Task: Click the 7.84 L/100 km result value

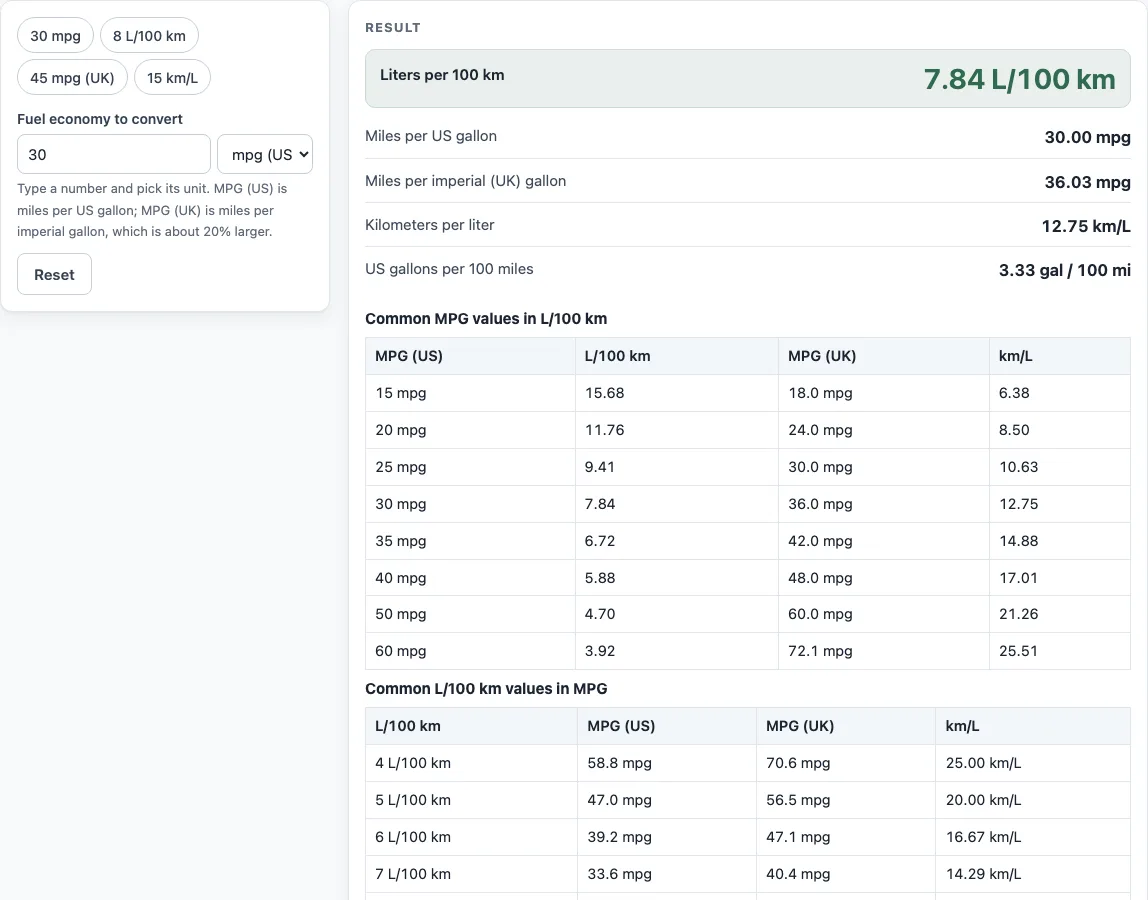Action: pos(1019,79)
